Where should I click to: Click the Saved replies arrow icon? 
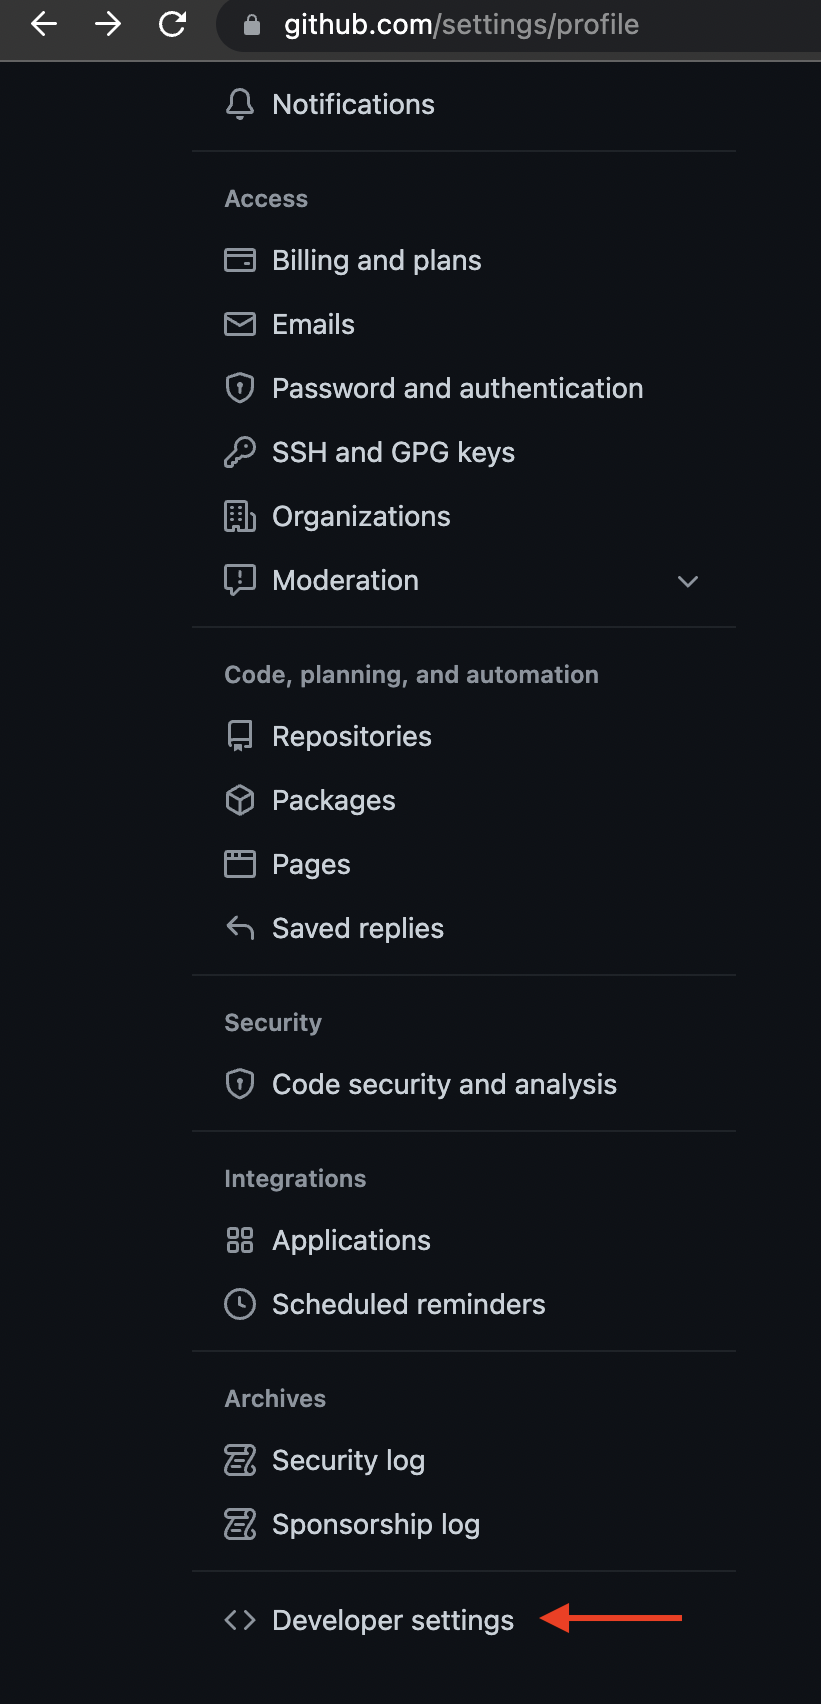click(240, 928)
